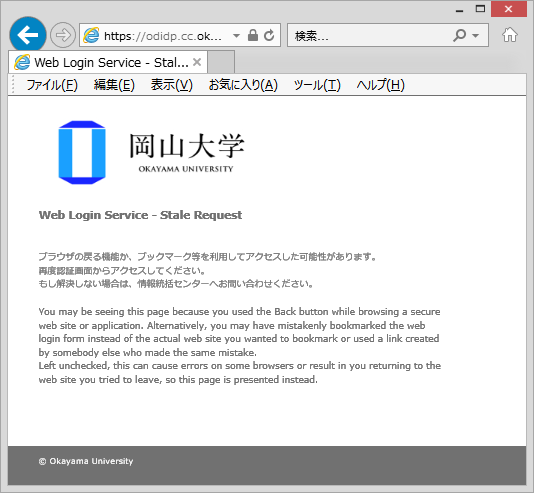Open the ツール(T) menu
534x493 pixels.
point(317,85)
